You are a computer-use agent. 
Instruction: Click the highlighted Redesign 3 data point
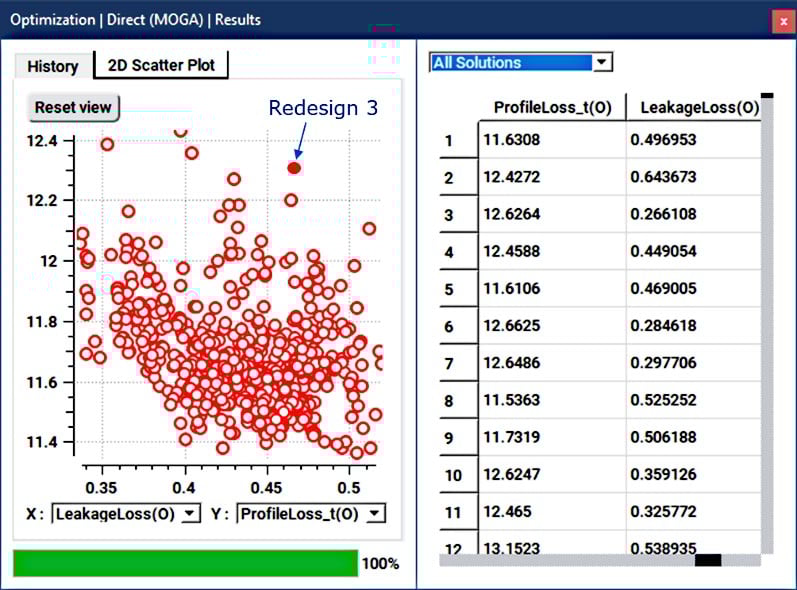(x=294, y=167)
